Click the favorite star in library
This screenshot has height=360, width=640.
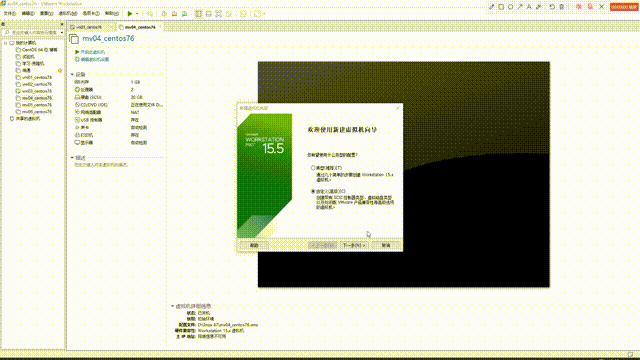(x=60, y=71)
